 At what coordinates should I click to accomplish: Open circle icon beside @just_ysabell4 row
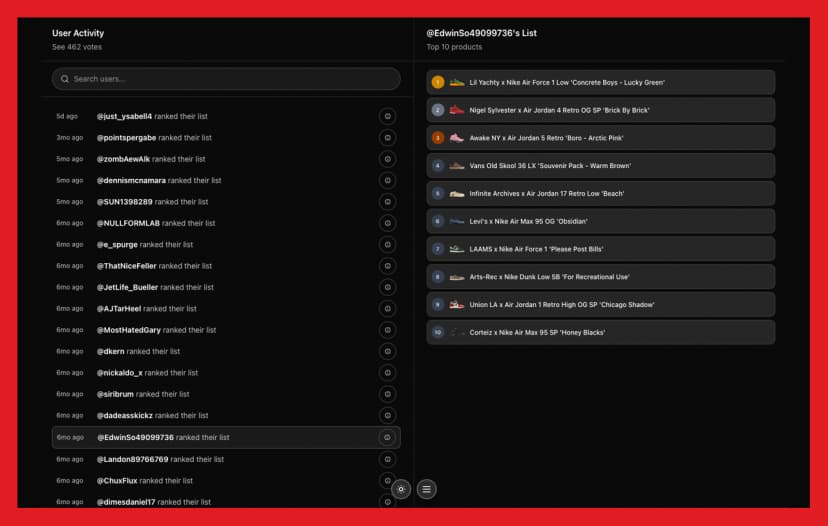(387, 116)
